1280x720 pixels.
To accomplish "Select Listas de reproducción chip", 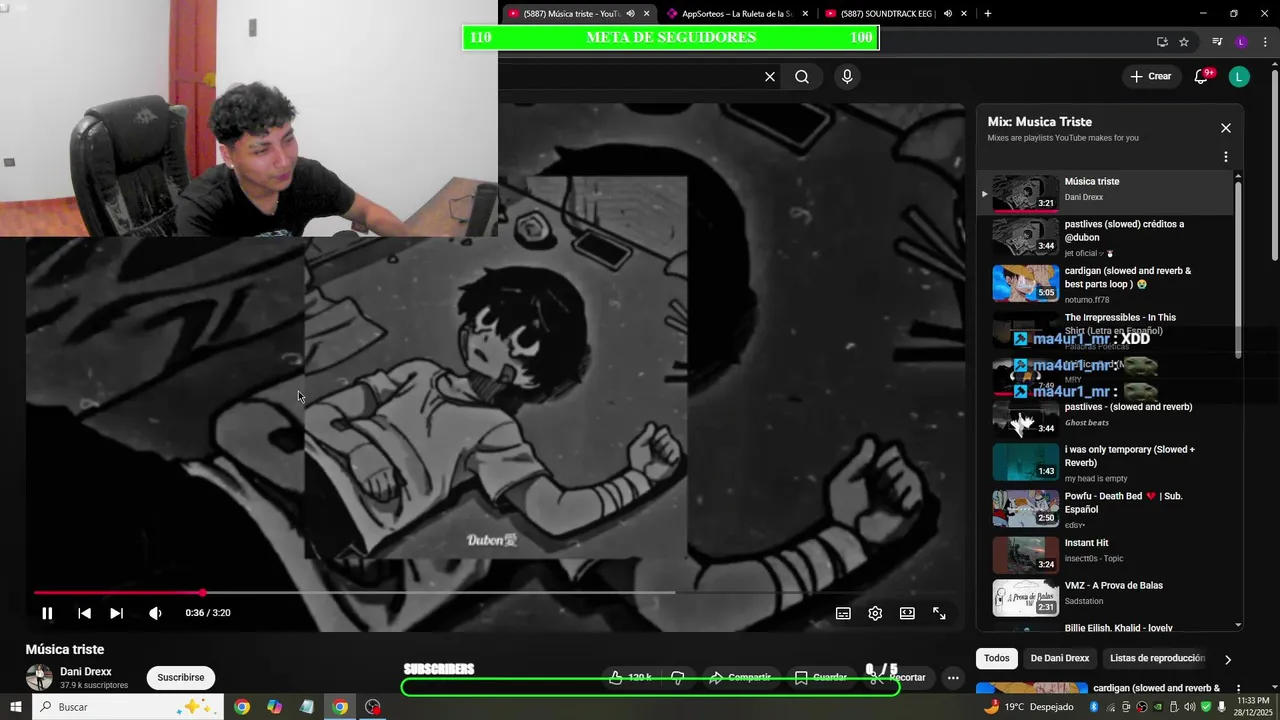I will coord(1157,658).
